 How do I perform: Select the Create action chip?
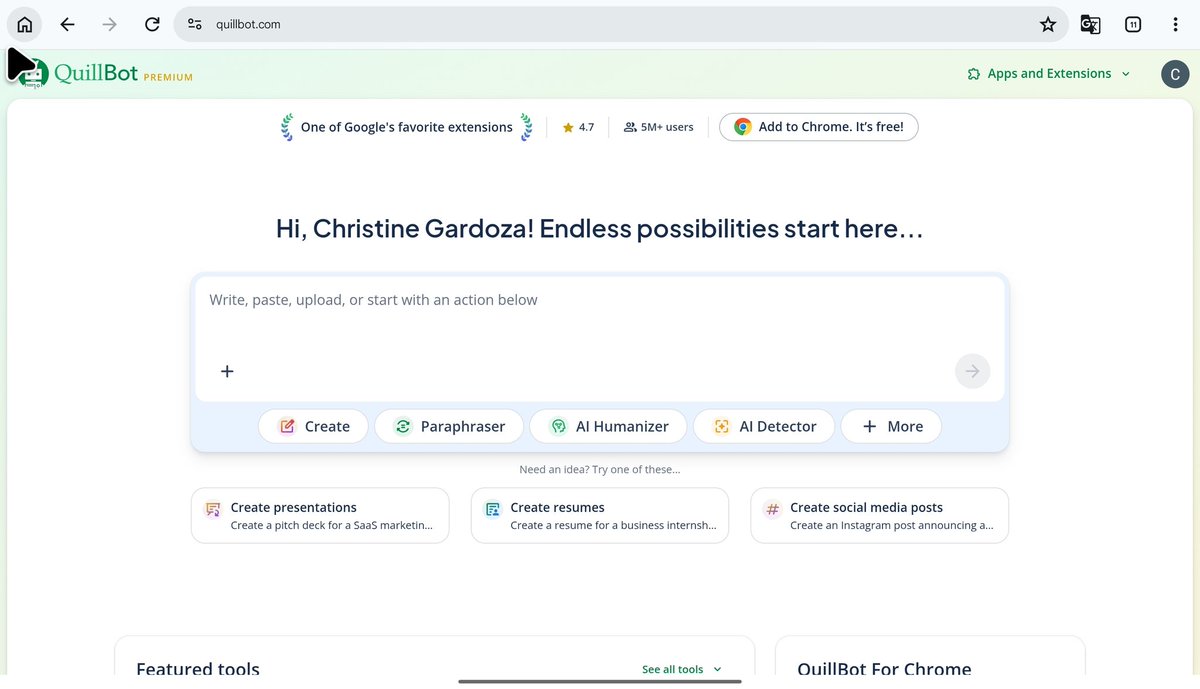[x=313, y=426]
